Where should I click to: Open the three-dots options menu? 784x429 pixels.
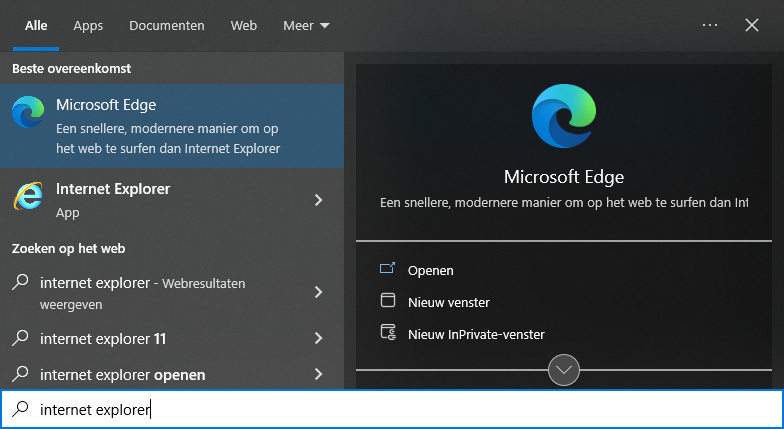click(710, 25)
